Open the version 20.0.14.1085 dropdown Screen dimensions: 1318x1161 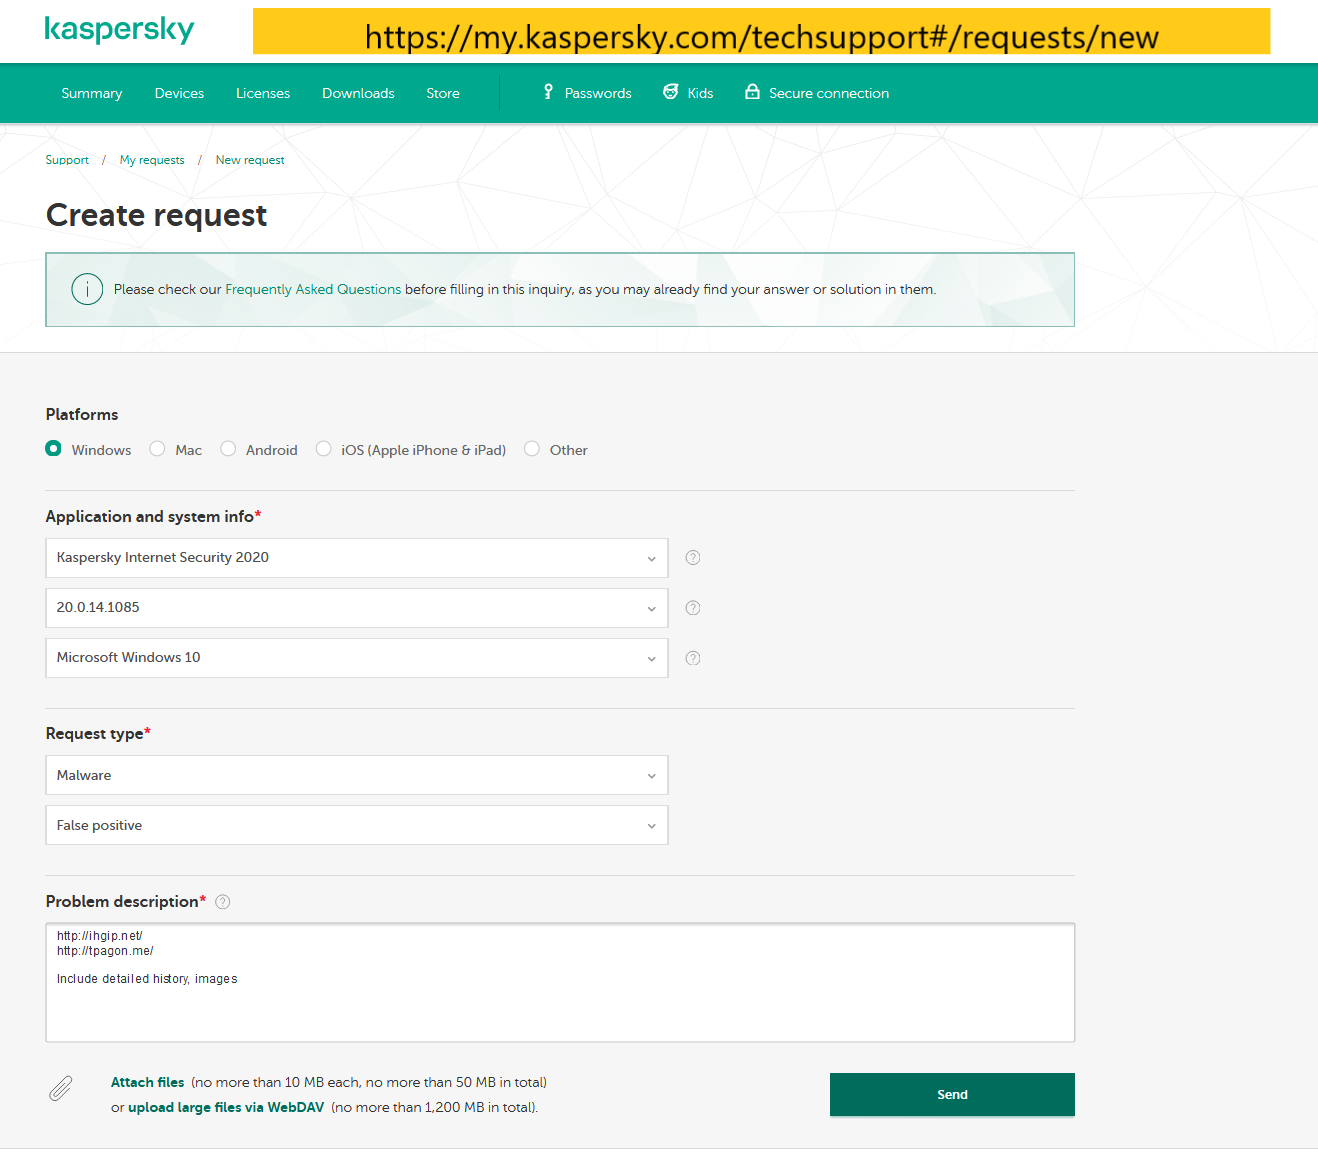point(357,608)
